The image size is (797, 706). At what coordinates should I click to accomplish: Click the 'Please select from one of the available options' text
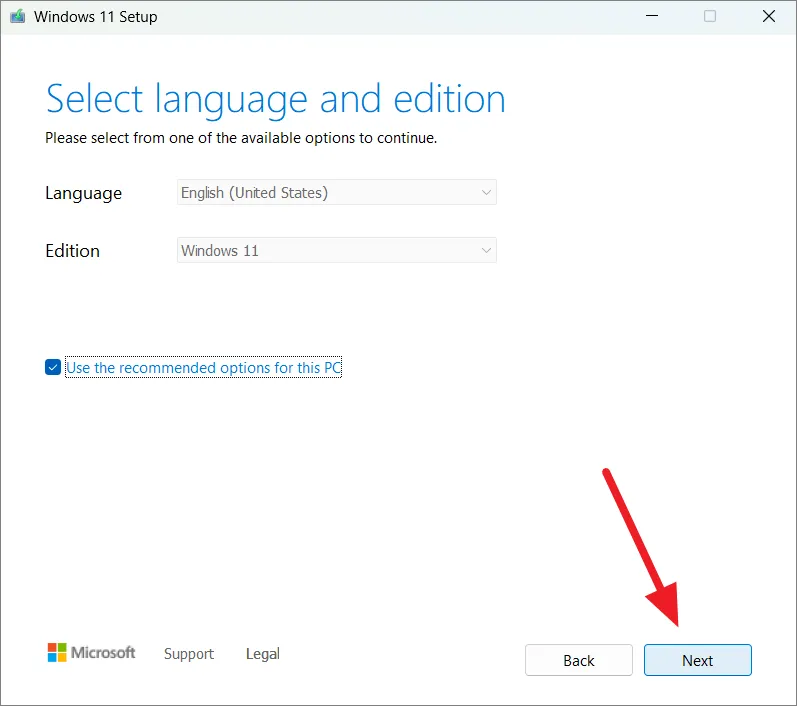click(x=241, y=138)
